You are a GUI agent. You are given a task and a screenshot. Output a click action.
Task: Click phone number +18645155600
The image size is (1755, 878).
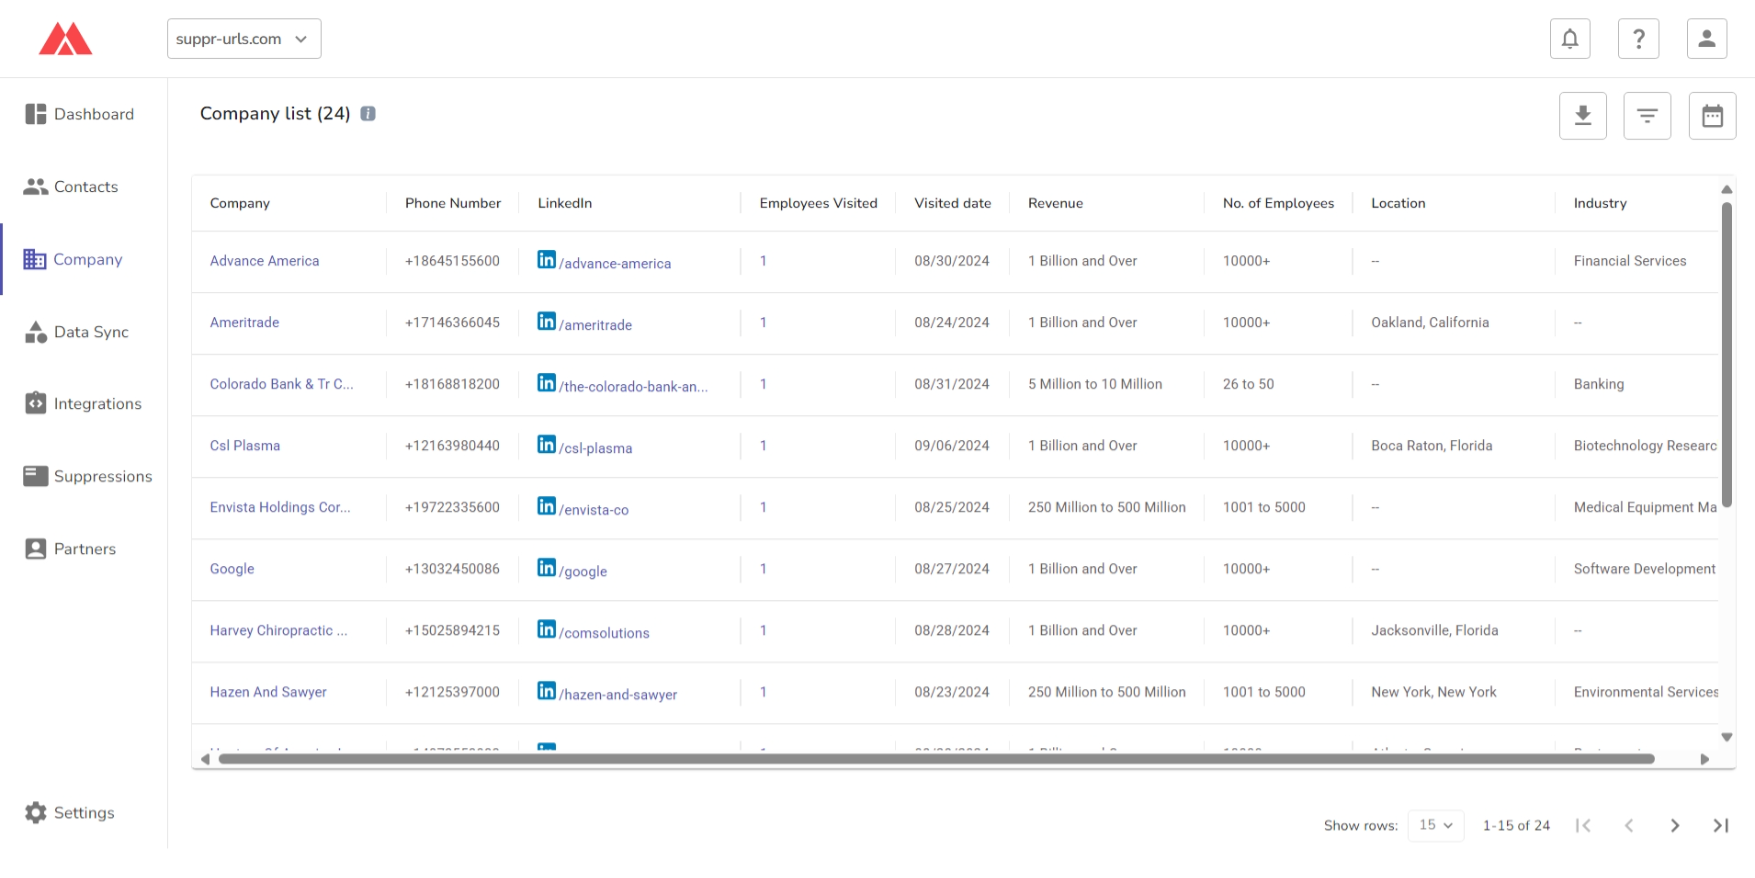[x=452, y=261]
